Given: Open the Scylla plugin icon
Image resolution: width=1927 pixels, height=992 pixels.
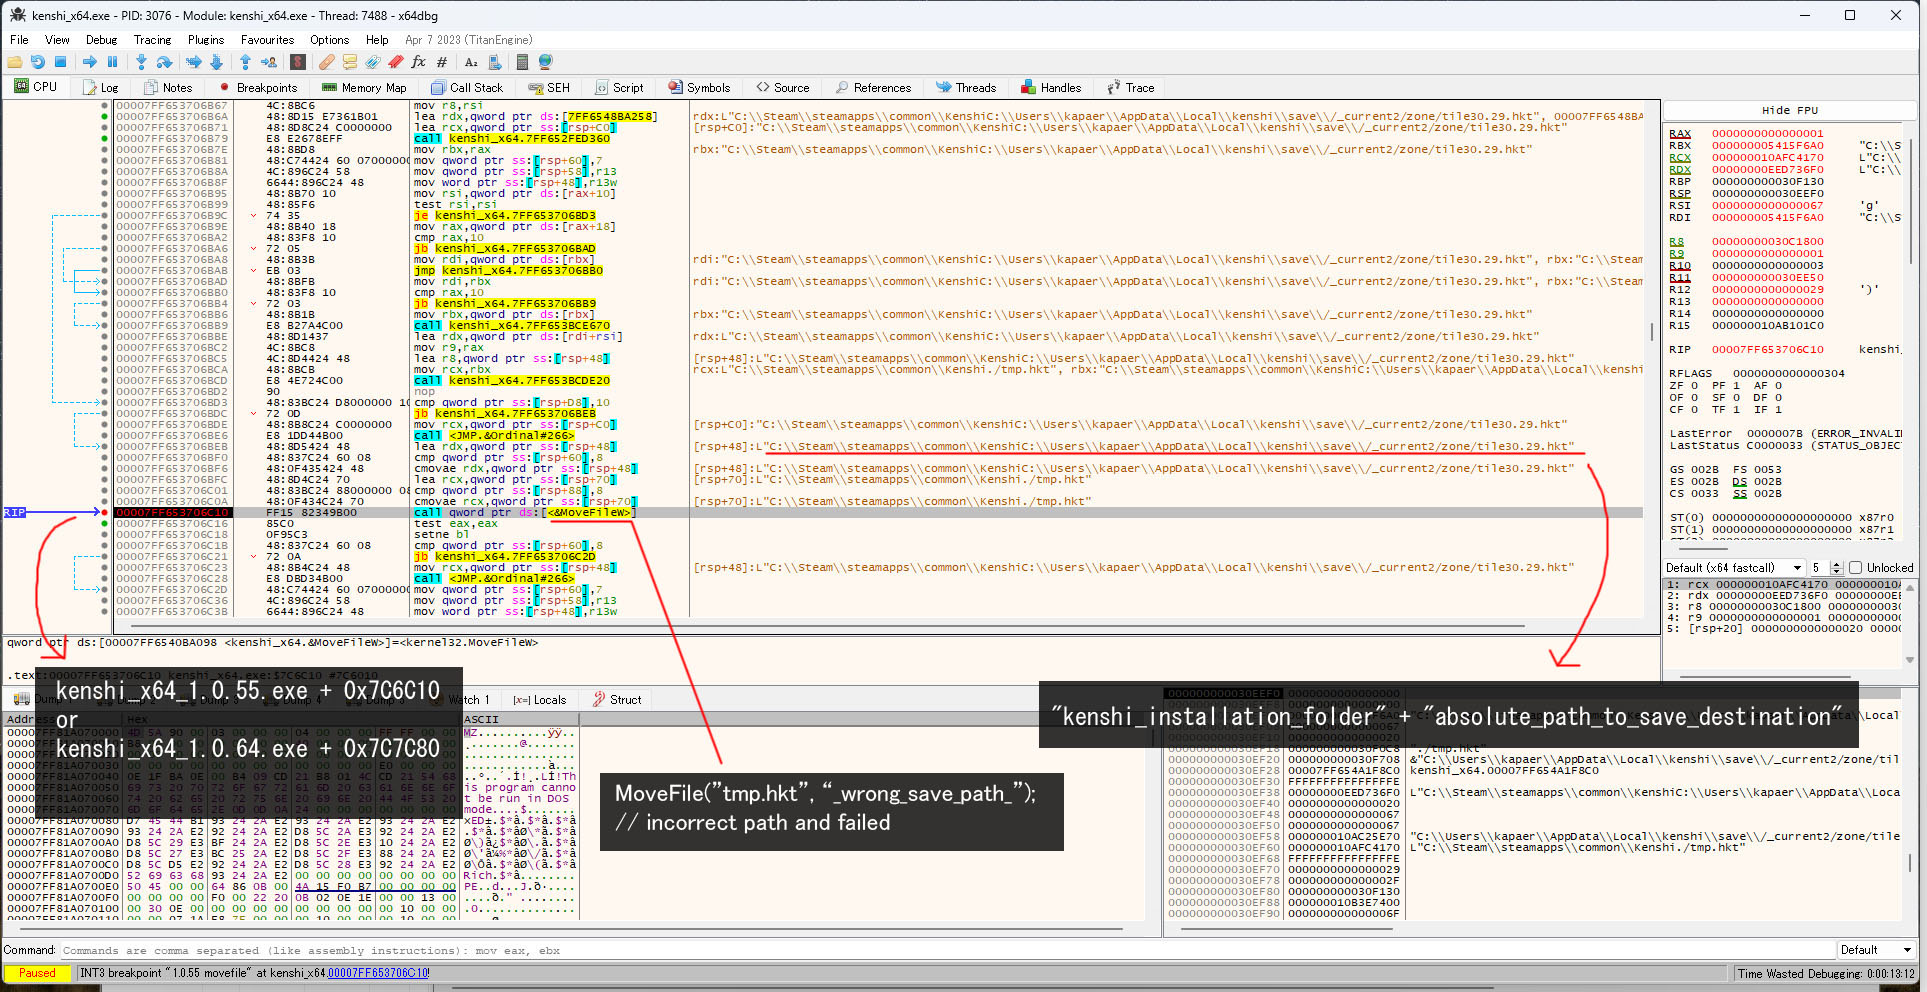Looking at the screenshot, I should pyautogui.click(x=297, y=62).
